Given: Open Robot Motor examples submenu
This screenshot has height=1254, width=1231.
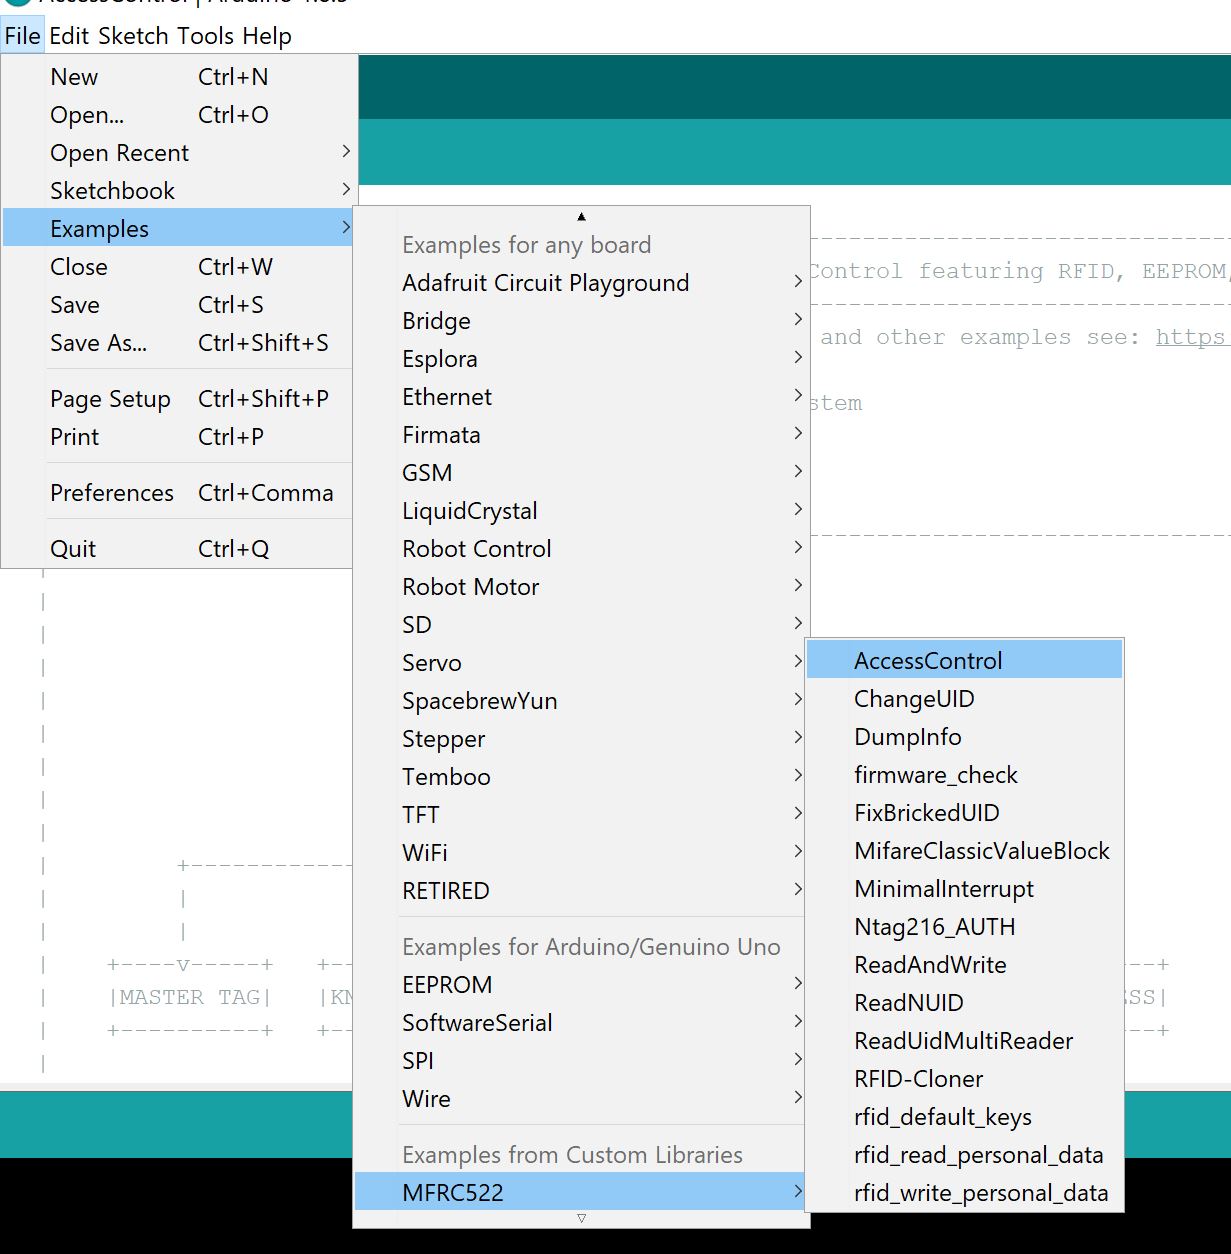Looking at the screenshot, I should [x=581, y=587].
